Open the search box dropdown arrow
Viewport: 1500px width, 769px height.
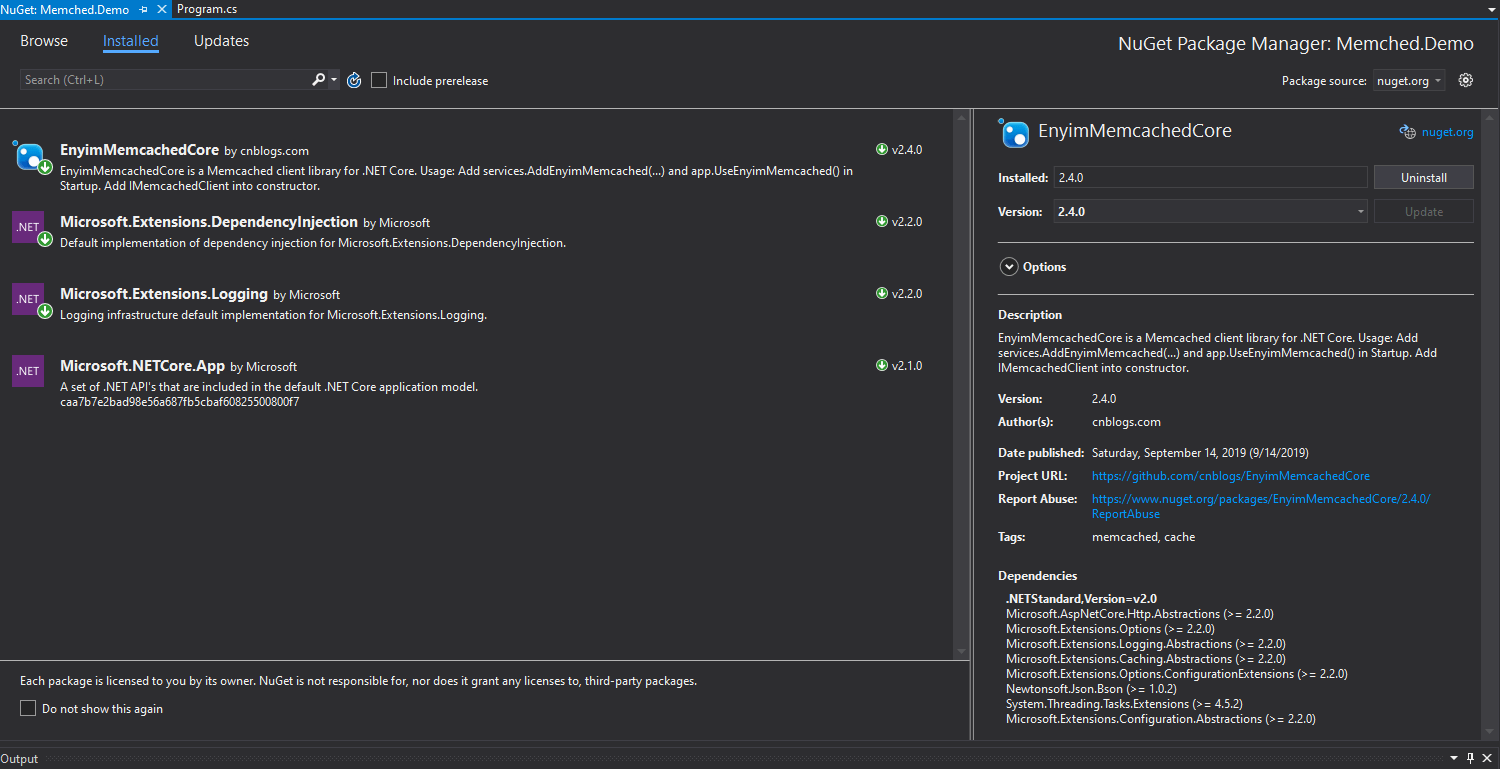click(335, 80)
